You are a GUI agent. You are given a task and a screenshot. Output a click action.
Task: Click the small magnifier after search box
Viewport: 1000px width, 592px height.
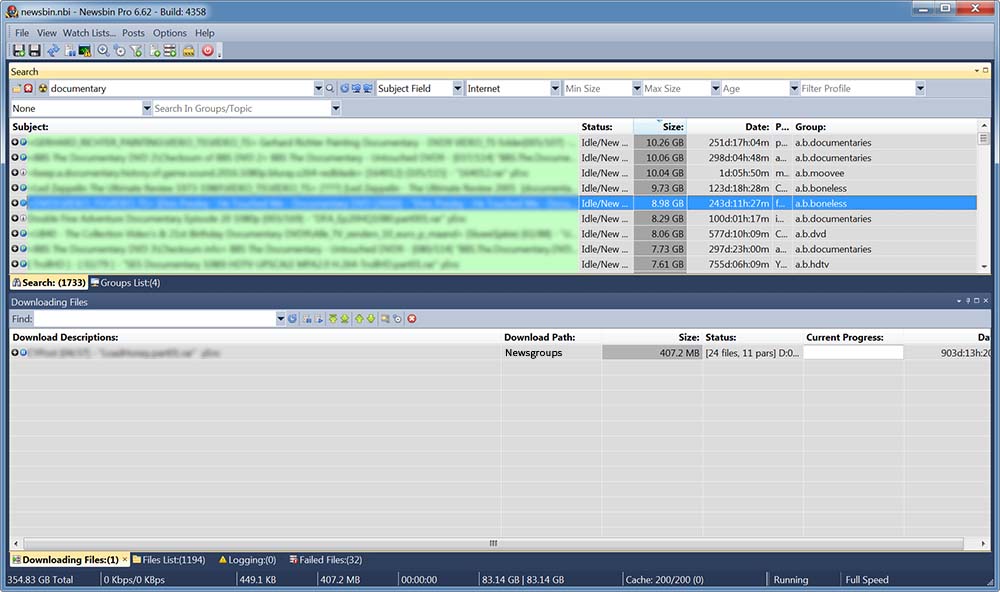pos(330,89)
